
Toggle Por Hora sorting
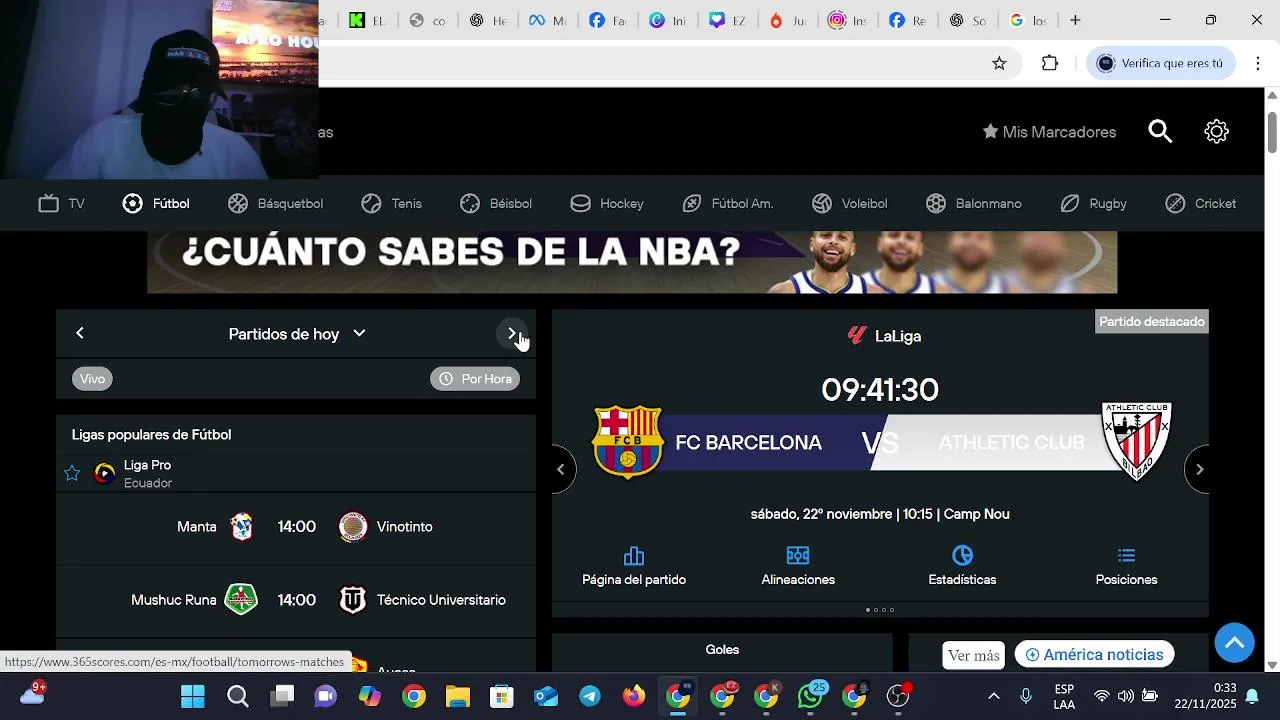click(x=475, y=379)
